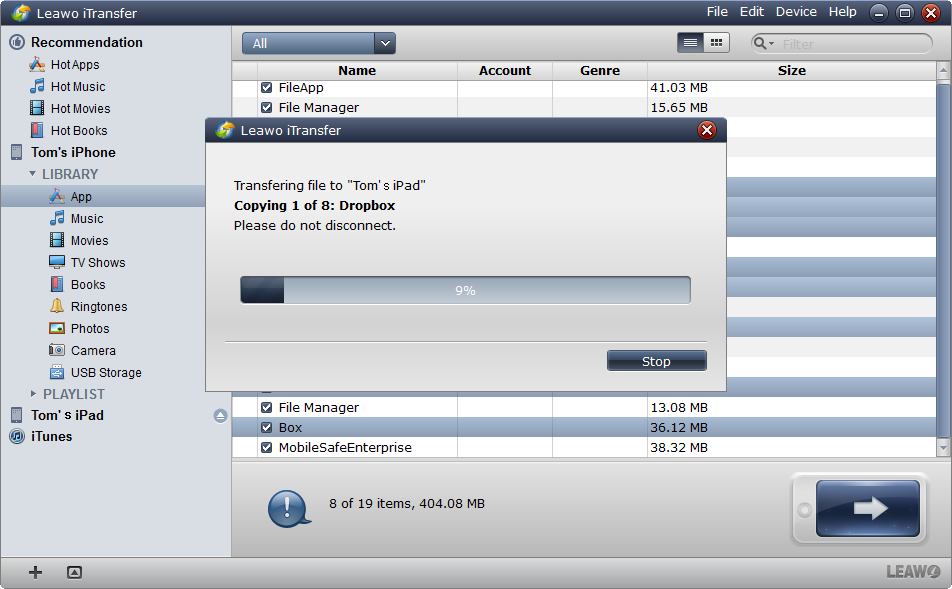Switch to list view icon
952x589 pixels.
(690, 43)
